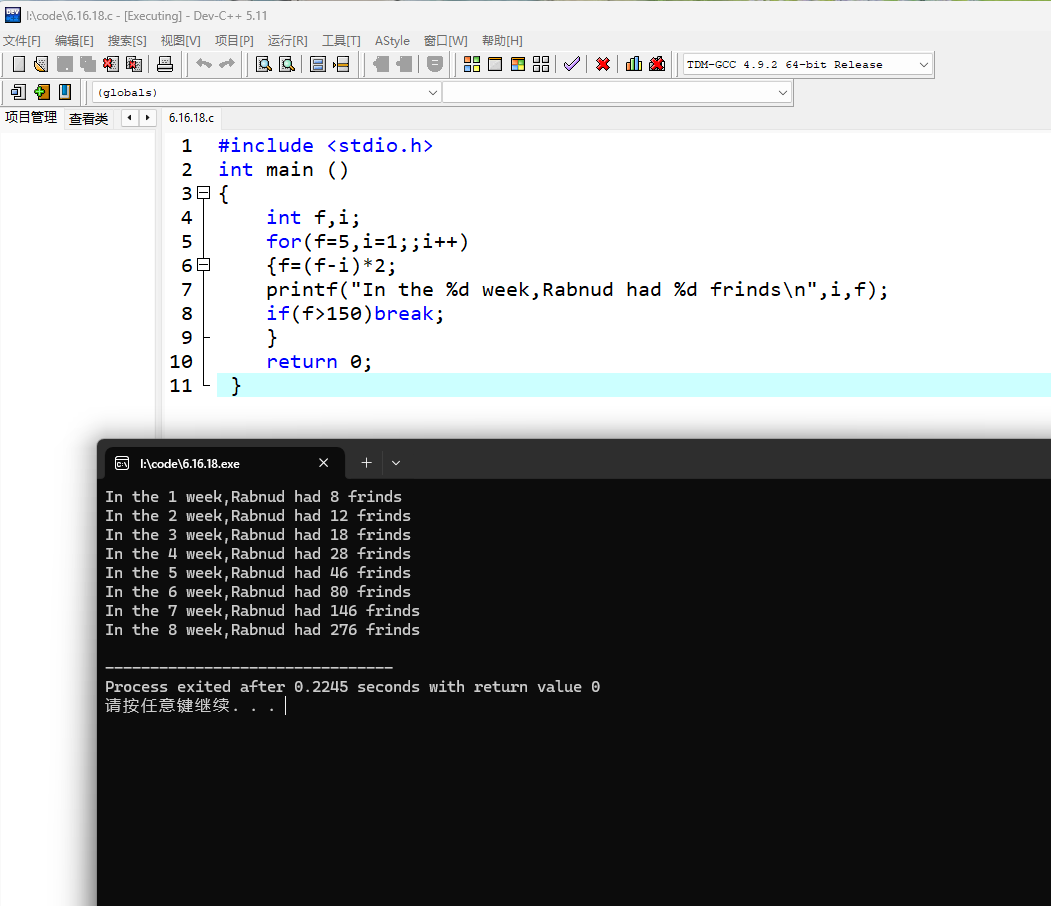Click the Compile icon with four colored squares
1051x906 pixels.
472,64
